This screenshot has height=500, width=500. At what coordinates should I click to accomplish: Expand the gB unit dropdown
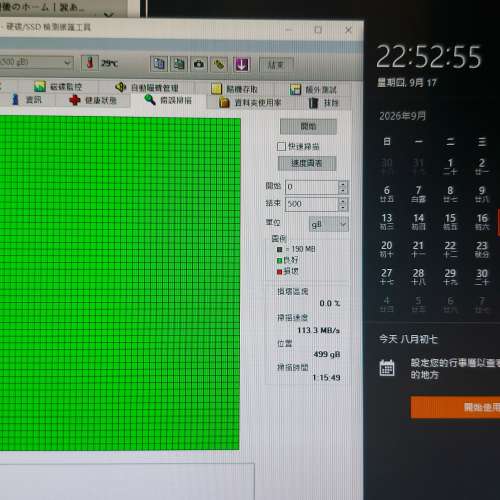(329, 225)
